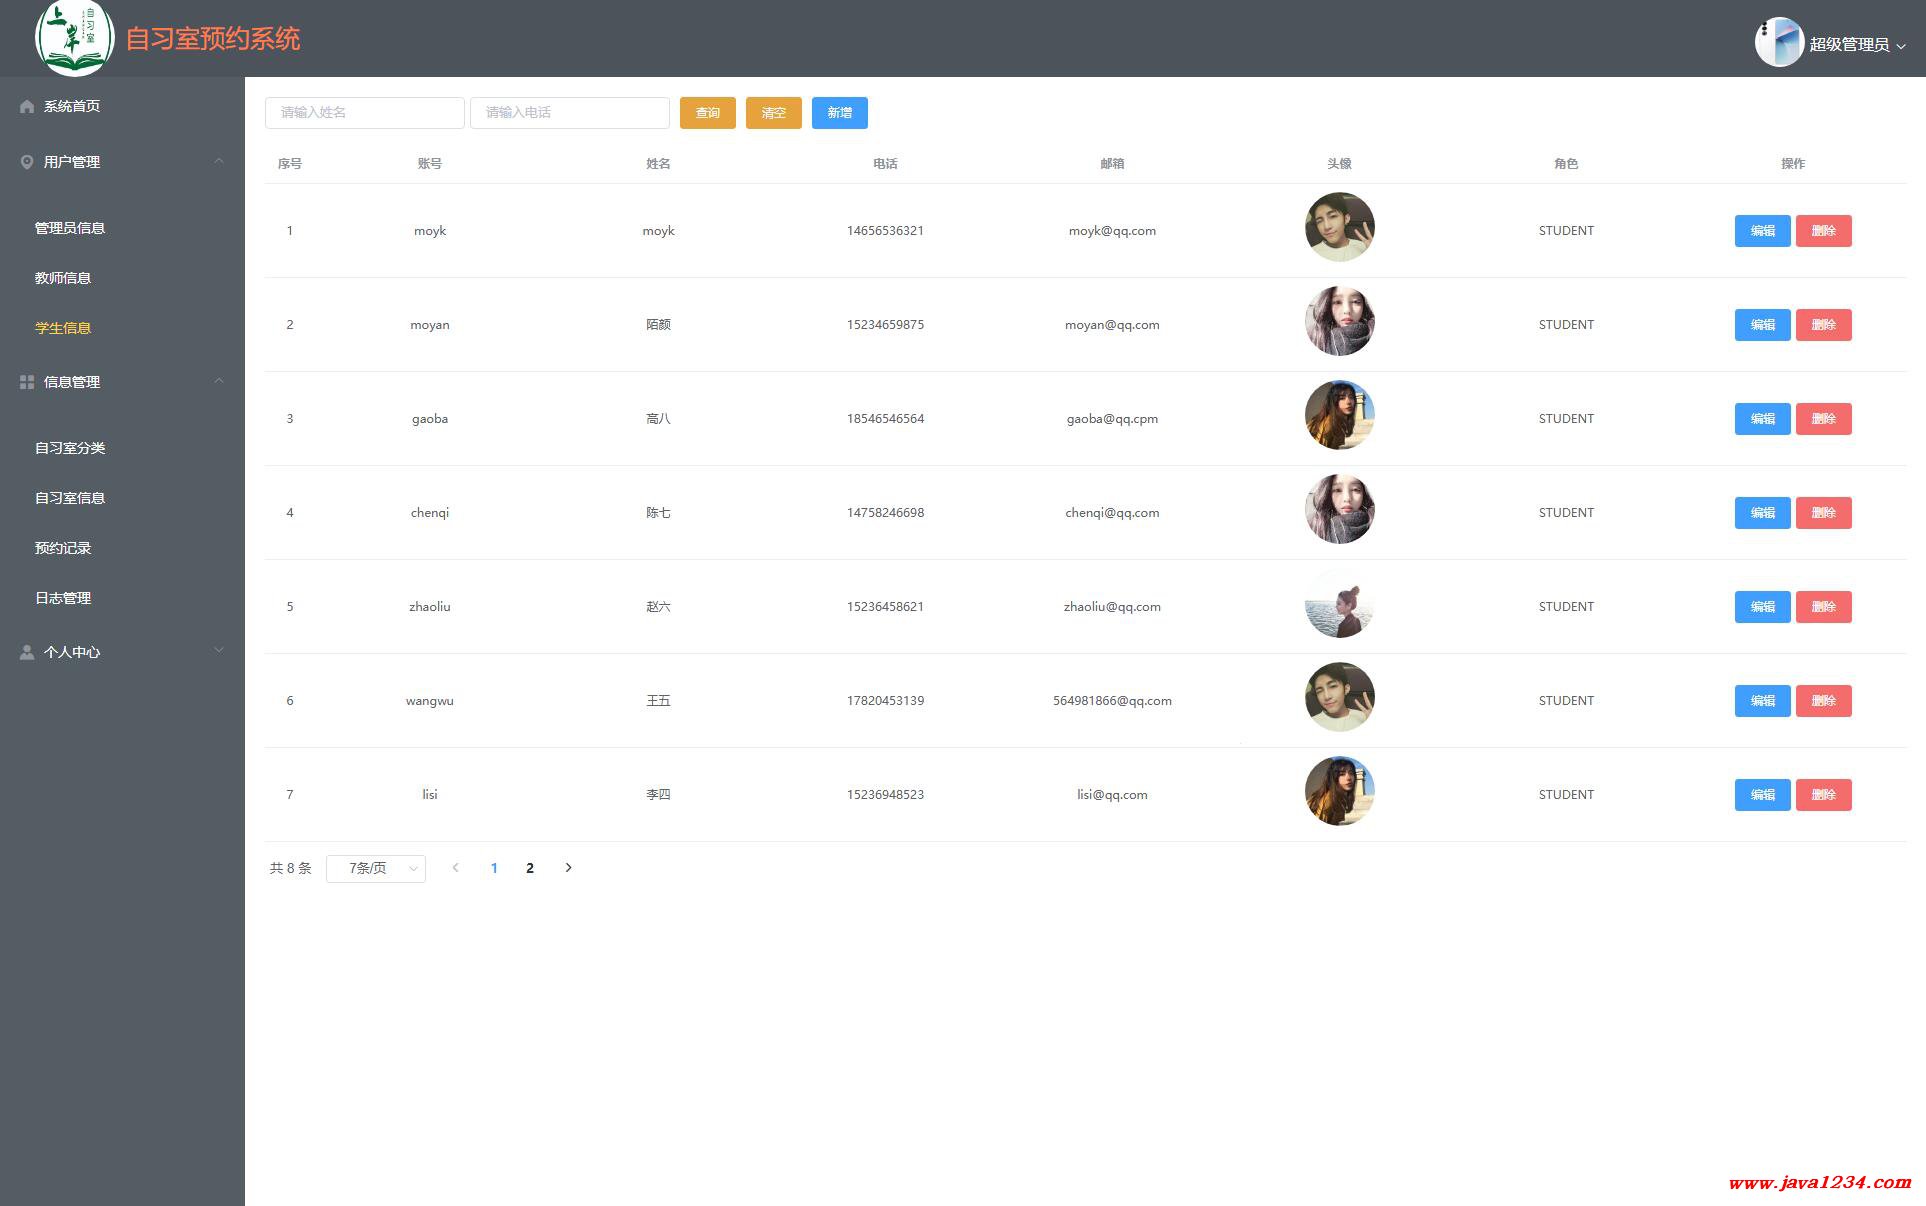
Task: Edit the moyk row
Action: [1763, 231]
